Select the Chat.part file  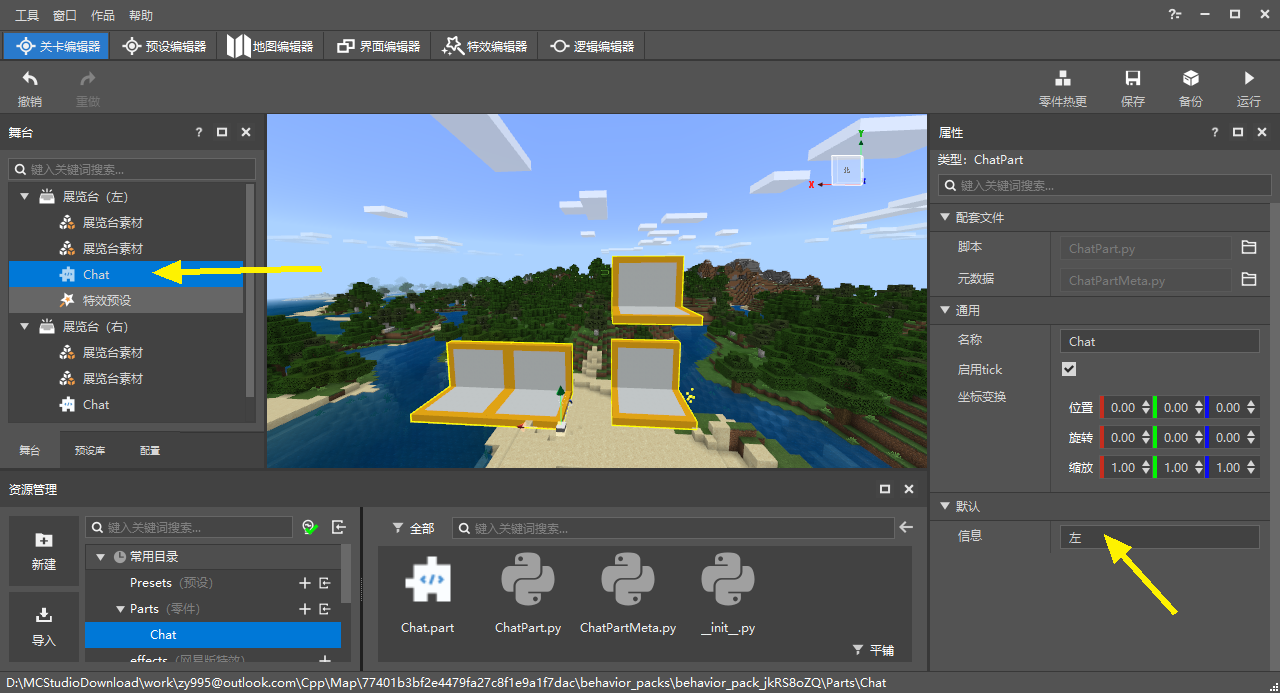(427, 596)
